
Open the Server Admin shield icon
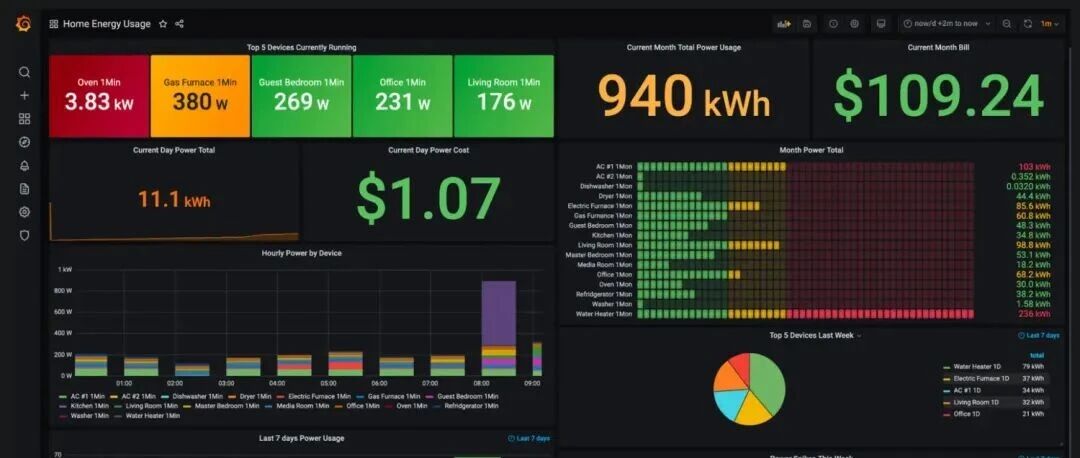pyautogui.click(x=24, y=236)
